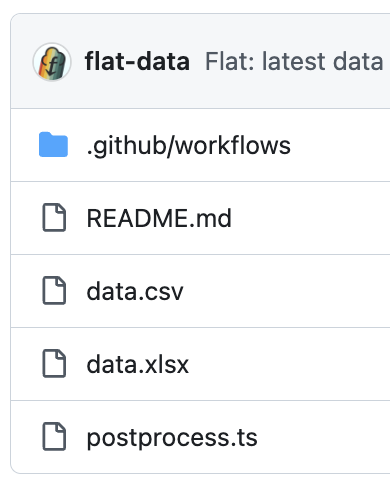The width and height of the screenshot is (390, 478).
Task: Open the 'Flat: latest data' commit message
Action: tap(294, 62)
